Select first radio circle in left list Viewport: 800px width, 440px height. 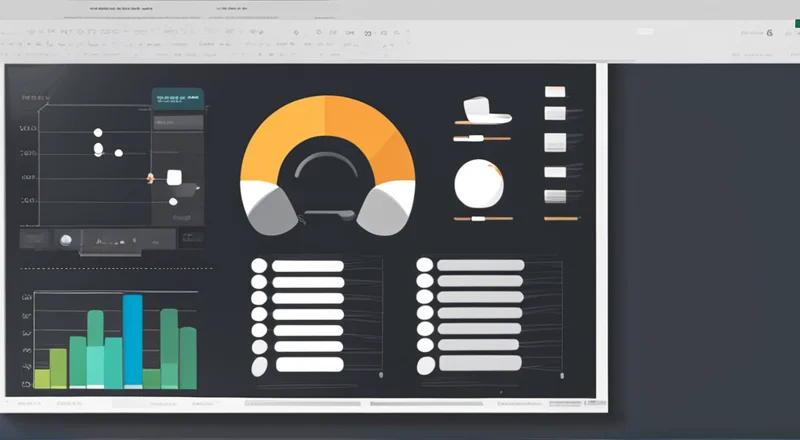(259, 265)
